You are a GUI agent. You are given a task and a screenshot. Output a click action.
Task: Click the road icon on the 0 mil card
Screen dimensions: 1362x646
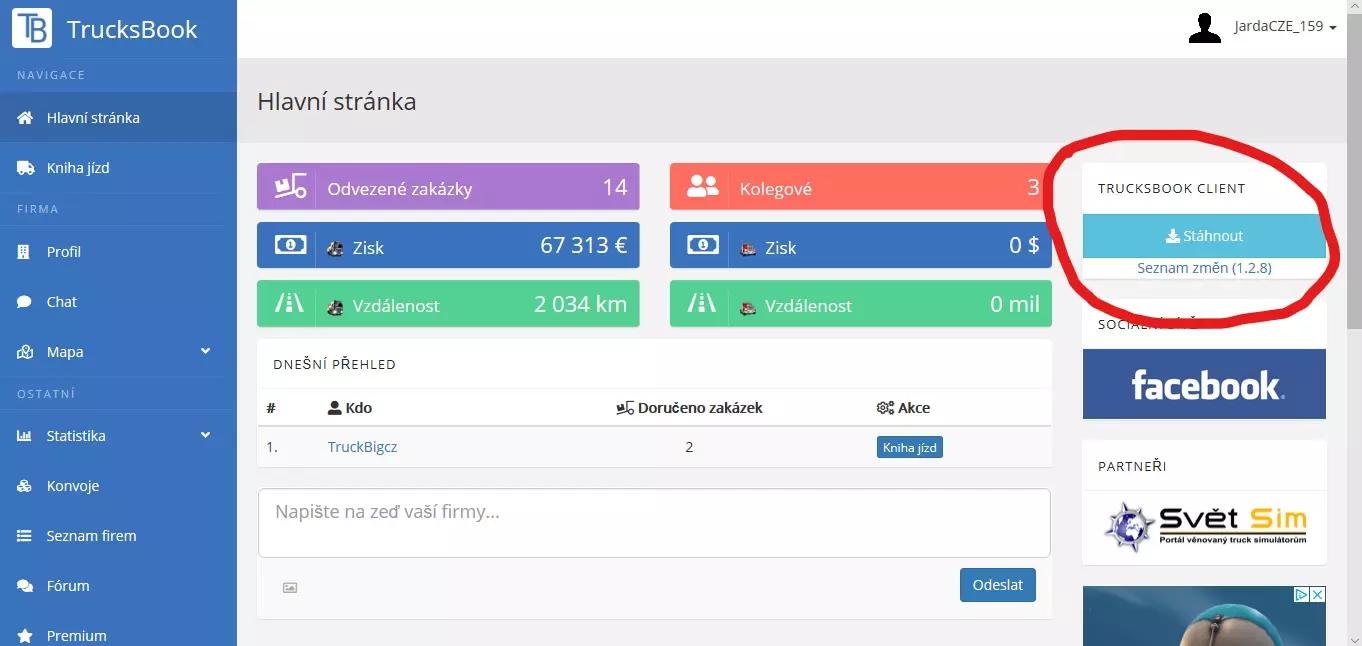click(x=703, y=304)
